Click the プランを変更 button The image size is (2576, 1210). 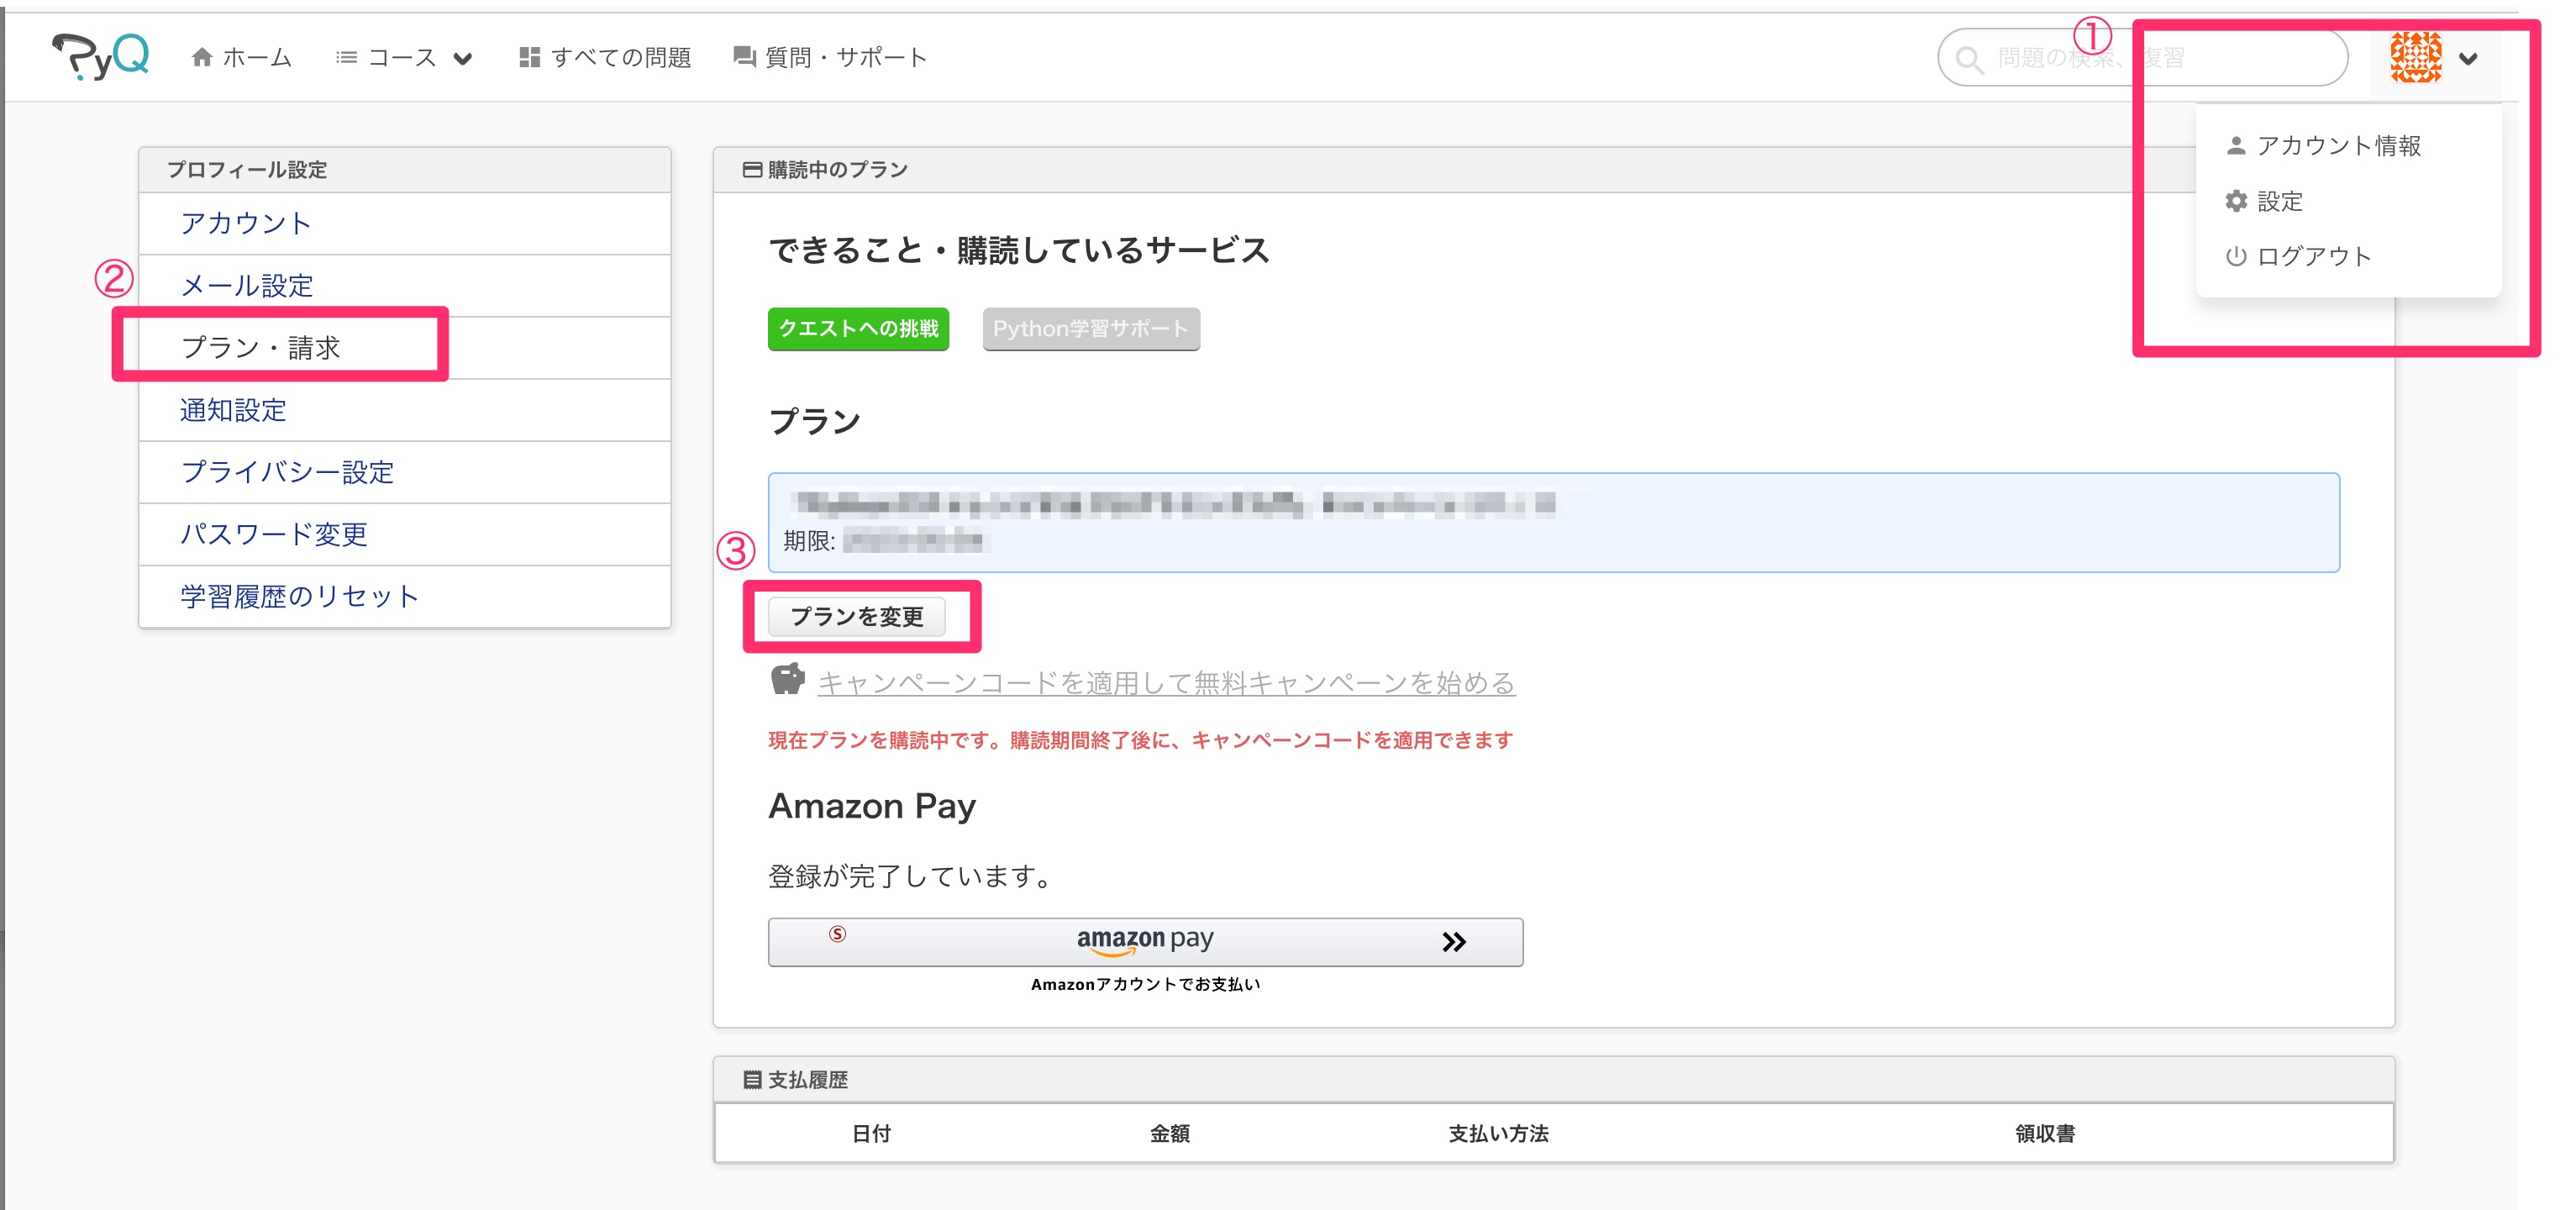coord(862,616)
